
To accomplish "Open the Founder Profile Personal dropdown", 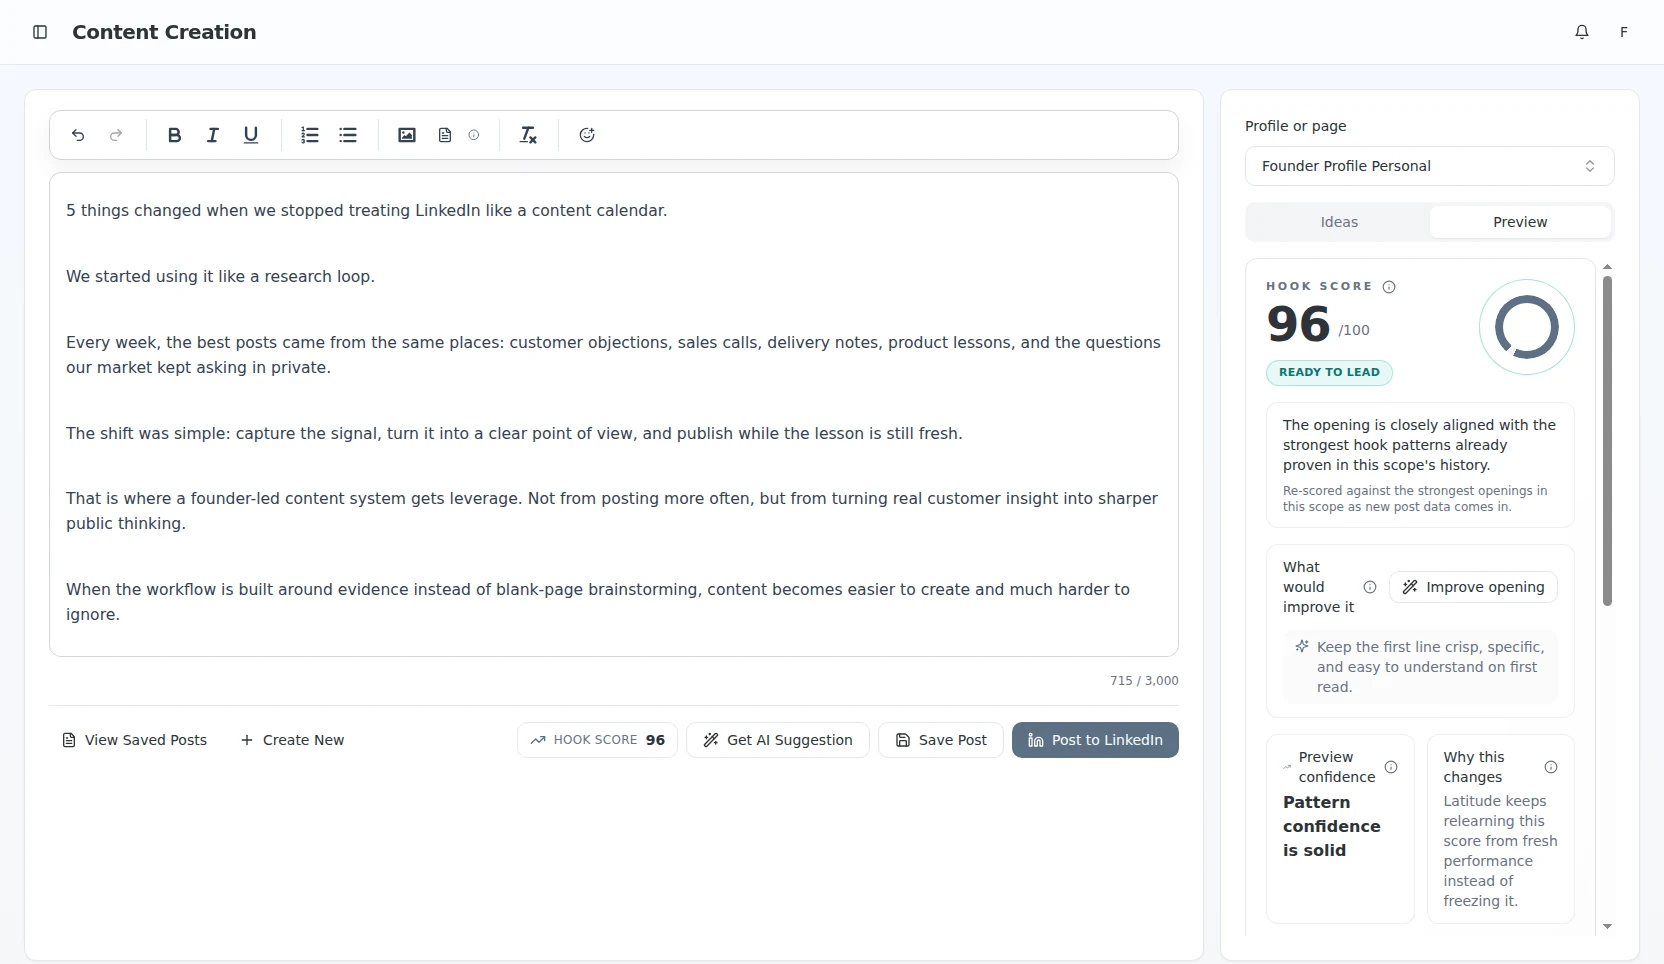I will 1429,166.
